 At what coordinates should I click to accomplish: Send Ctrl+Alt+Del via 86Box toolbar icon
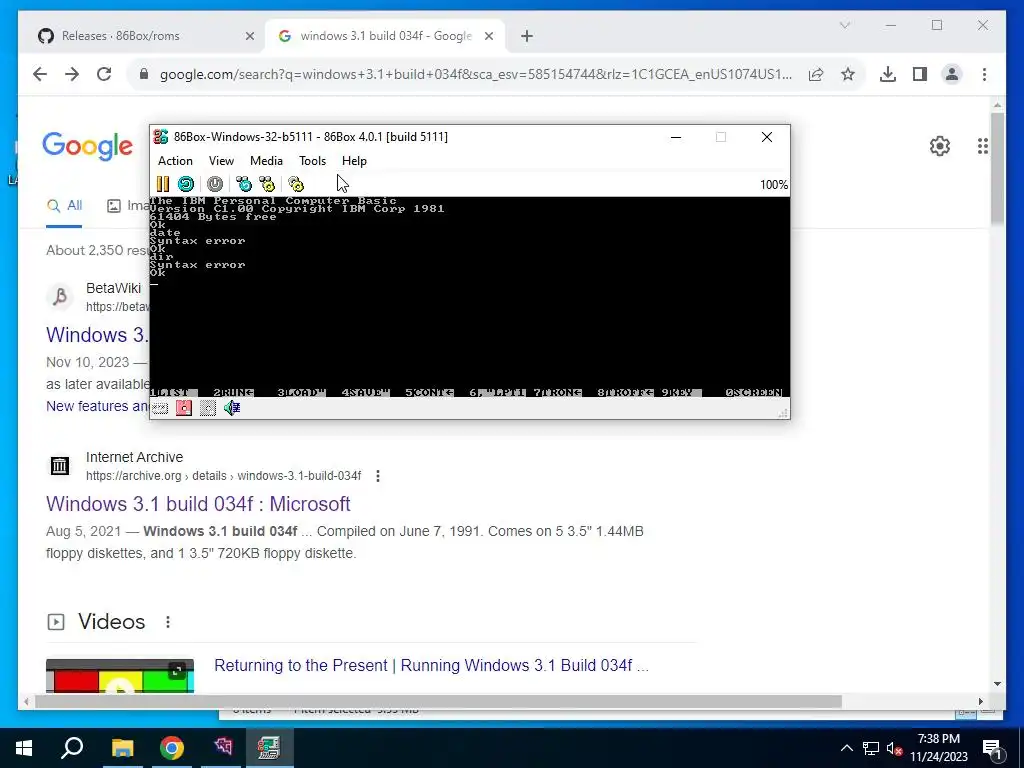pos(244,184)
